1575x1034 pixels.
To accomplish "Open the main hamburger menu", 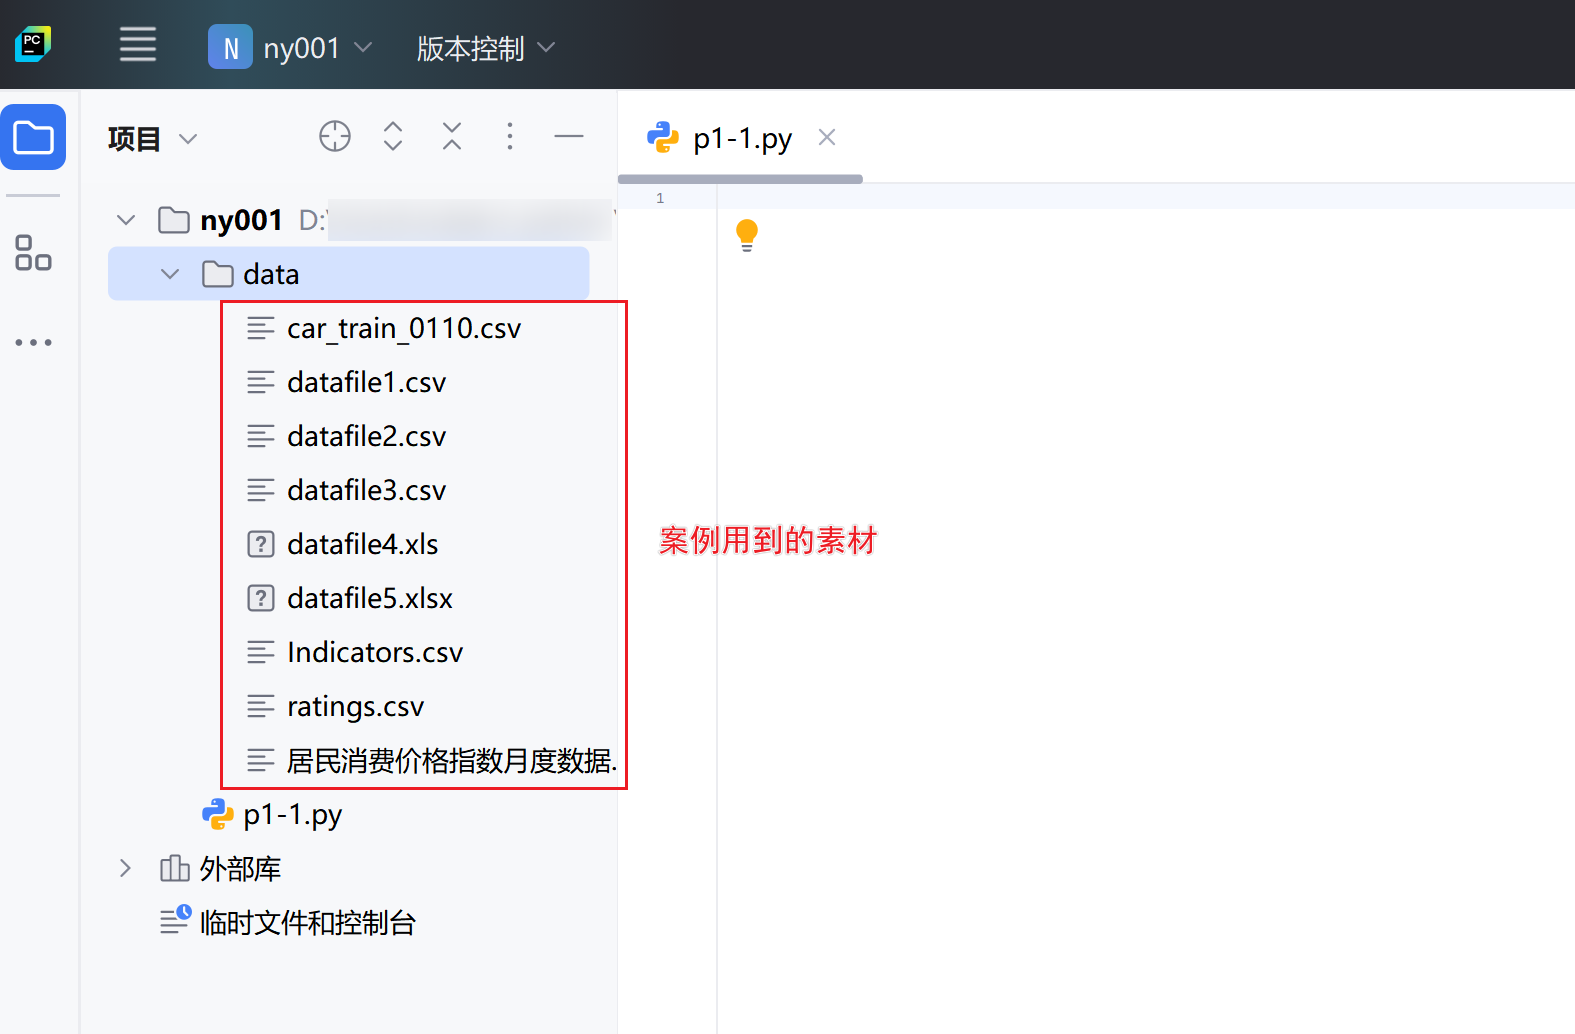I will (138, 45).
